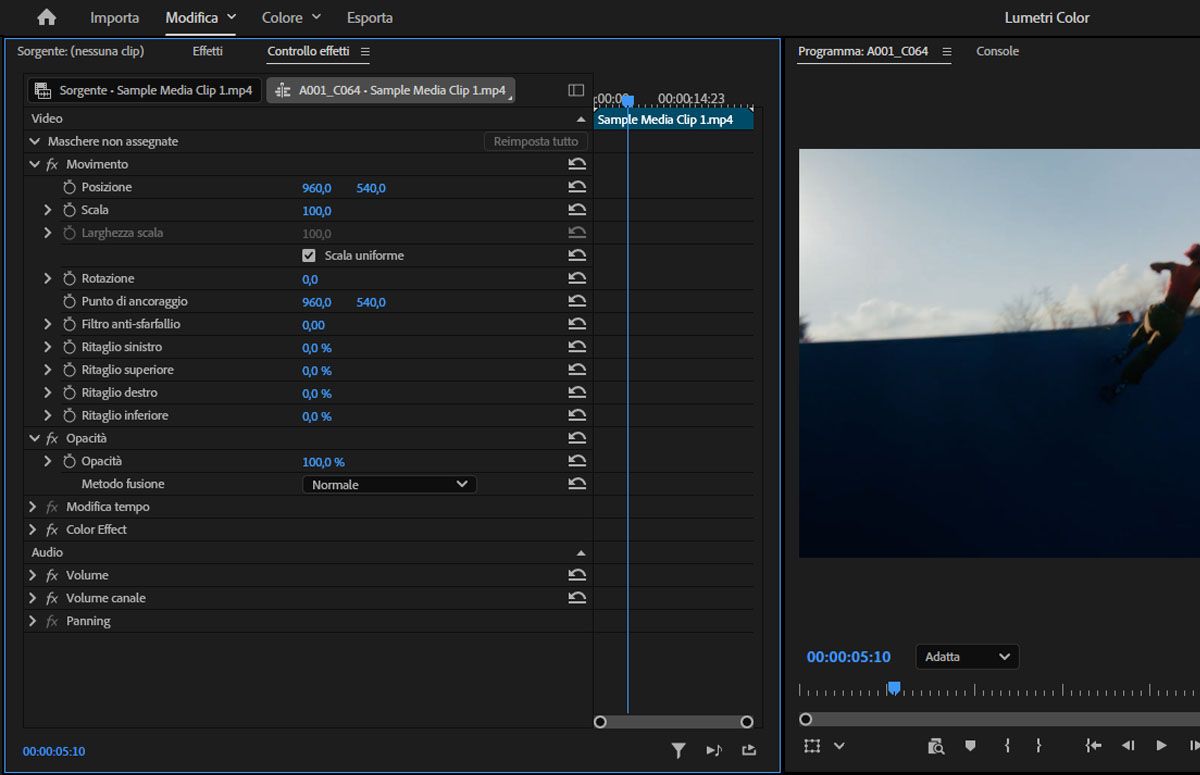Toggle animation stopwatch for Opacità
Screen dimensions: 1200x775
point(69,461)
